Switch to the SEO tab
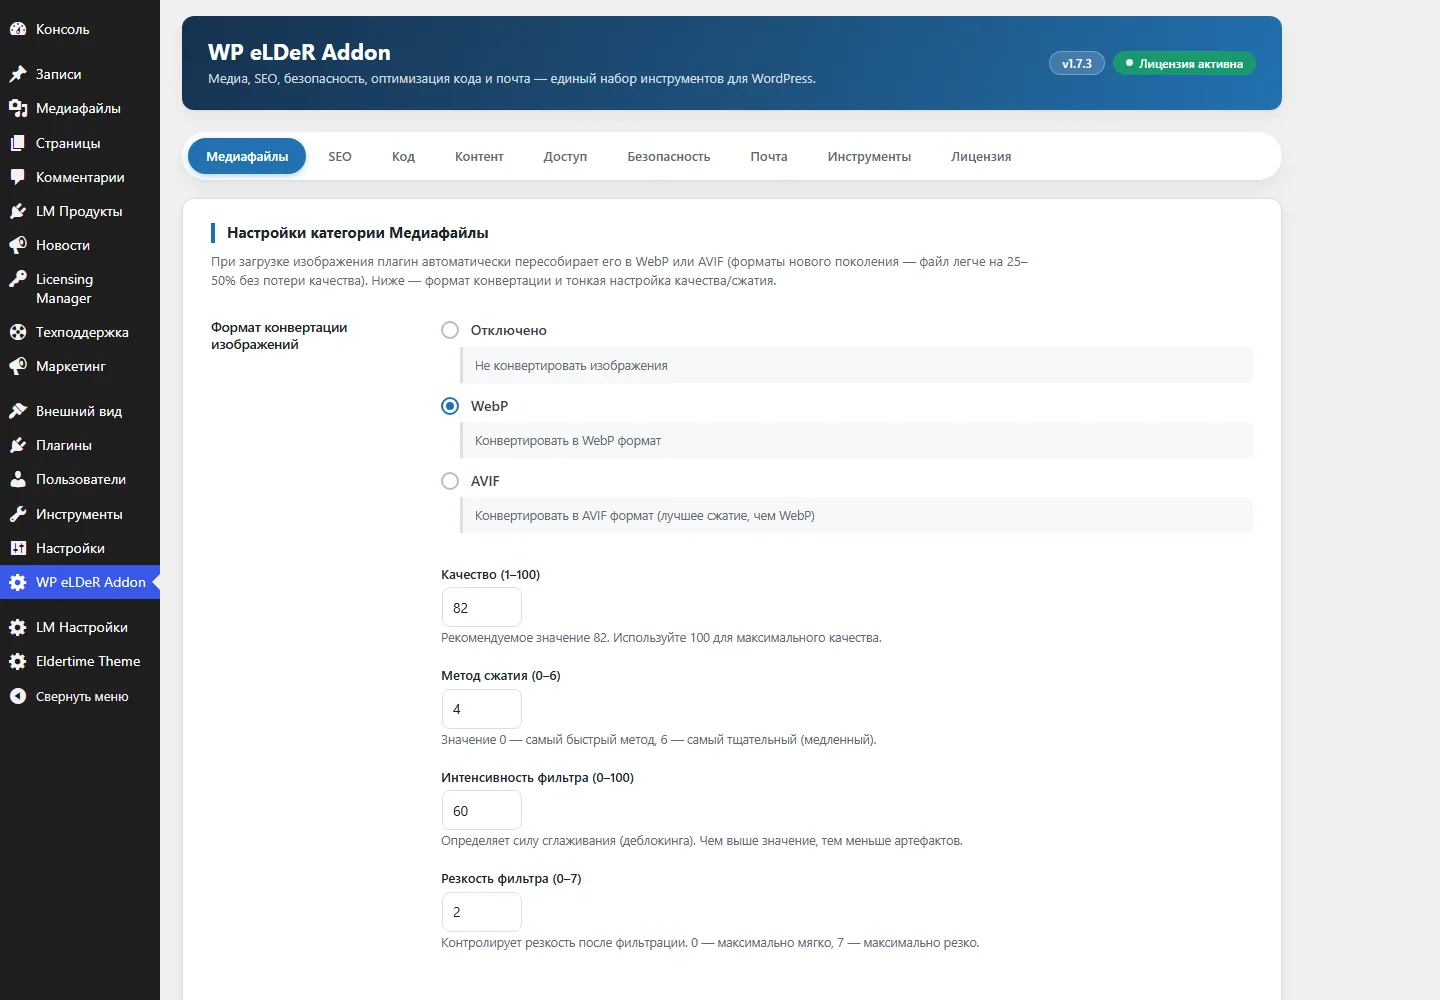 [x=340, y=156]
